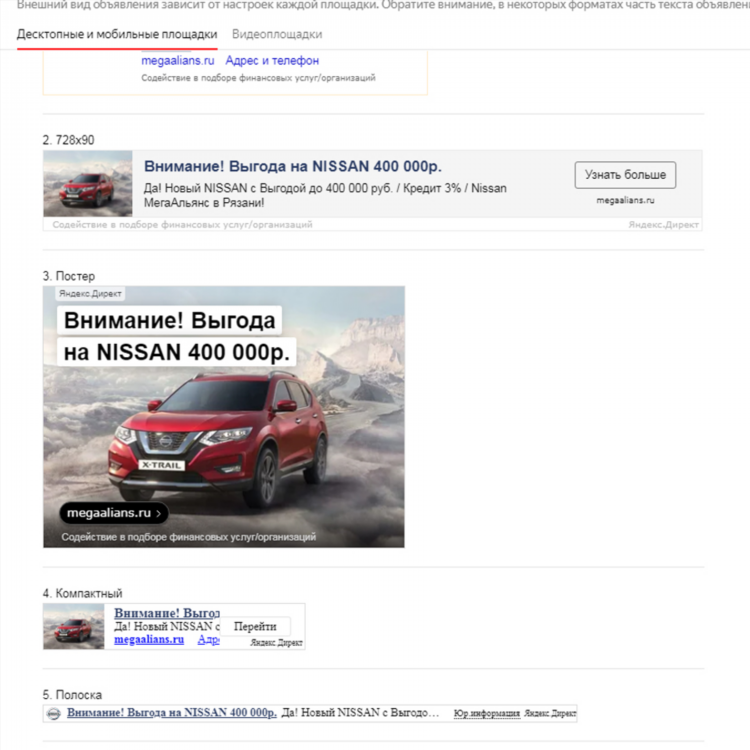Click megaalians.ru under the Узнать больше button

click(x=625, y=200)
